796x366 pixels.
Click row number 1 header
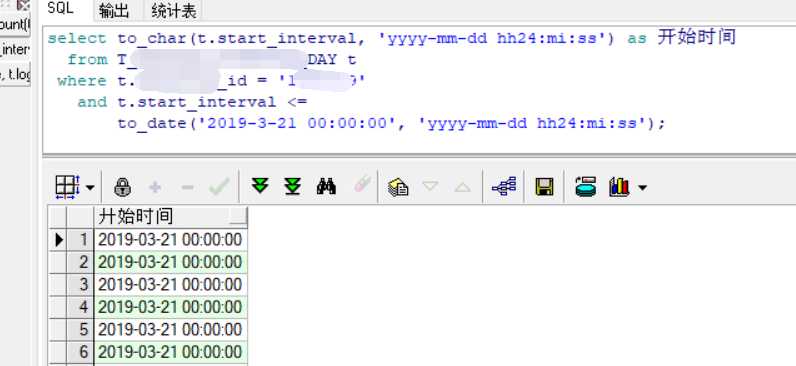tap(80, 239)
